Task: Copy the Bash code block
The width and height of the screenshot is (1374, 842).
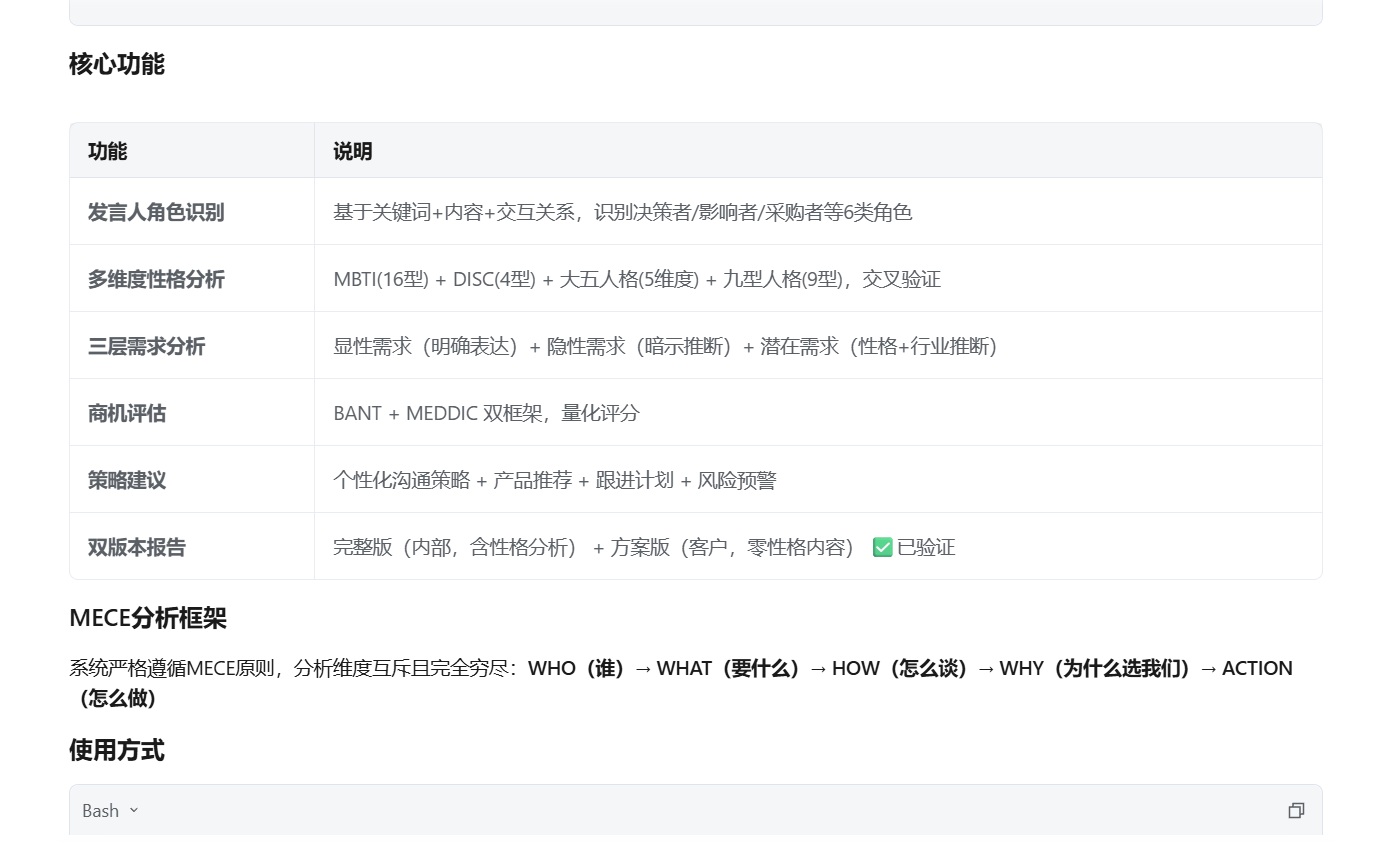Action: (1296, 811)
